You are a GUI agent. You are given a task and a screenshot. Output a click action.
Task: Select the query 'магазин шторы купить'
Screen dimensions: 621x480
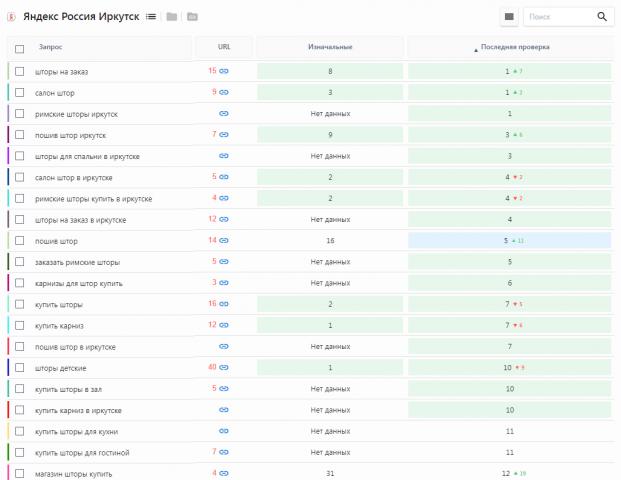(74, 474)
